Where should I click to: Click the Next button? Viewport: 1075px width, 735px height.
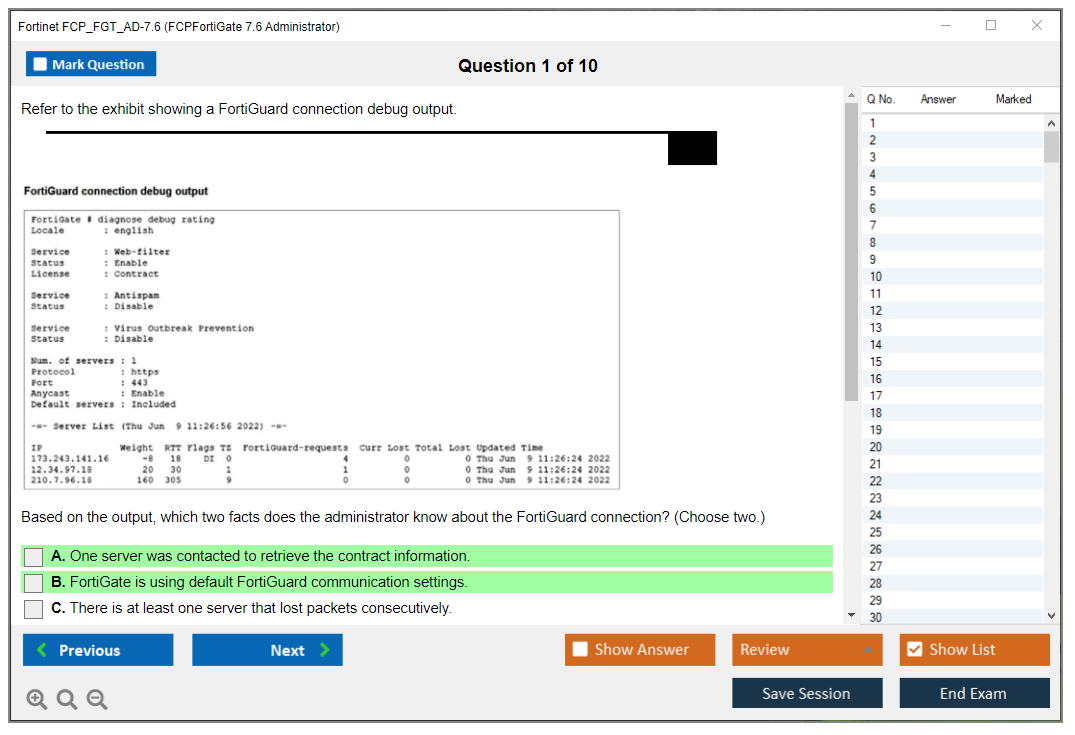(x=267, y=649)
